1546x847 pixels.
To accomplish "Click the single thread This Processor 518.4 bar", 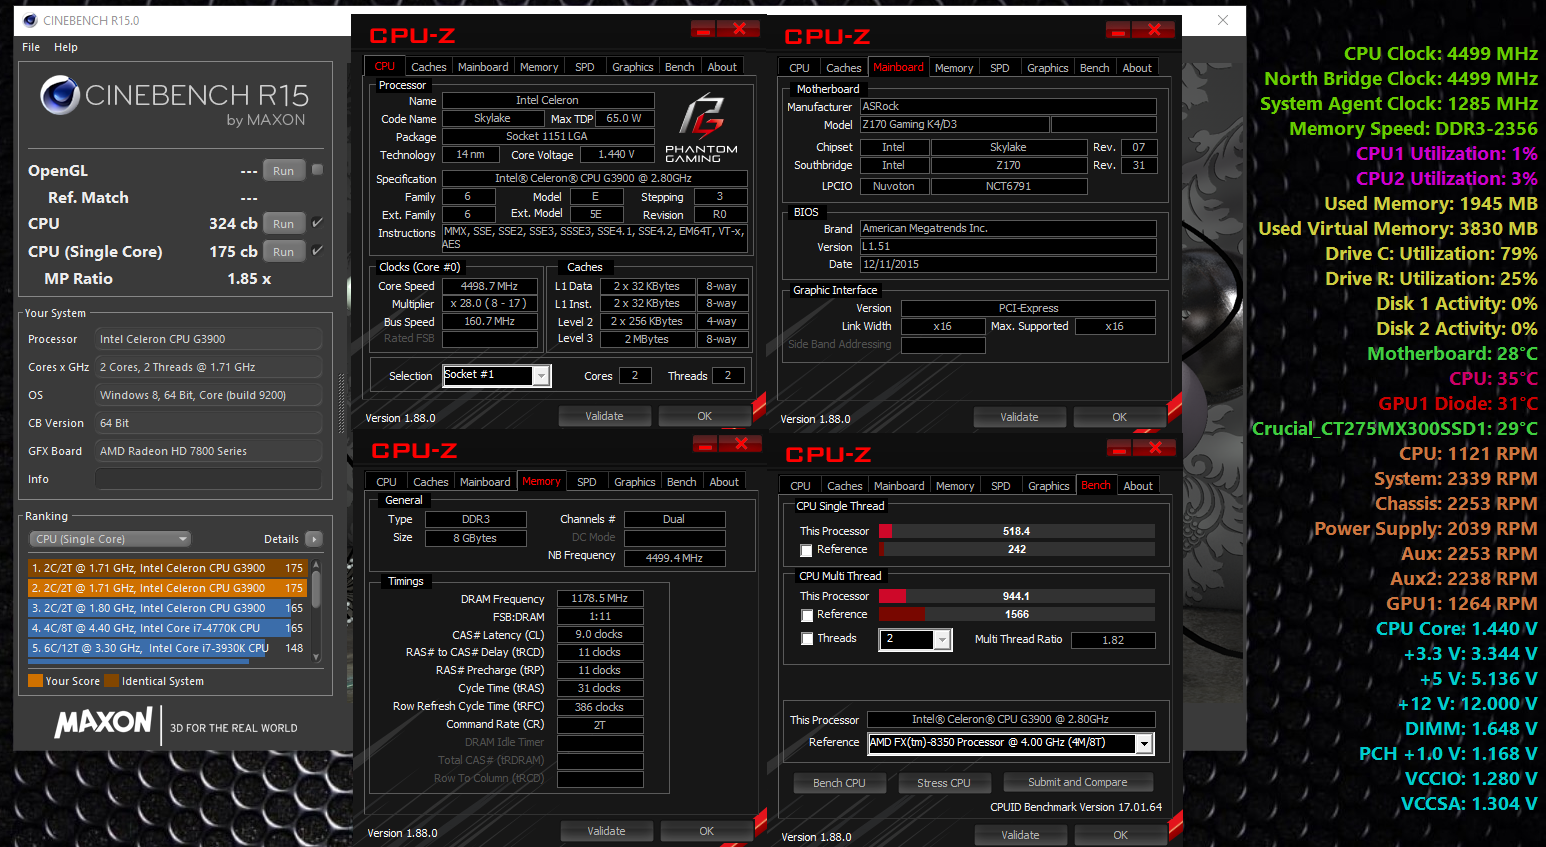I will click(1017, 531).
